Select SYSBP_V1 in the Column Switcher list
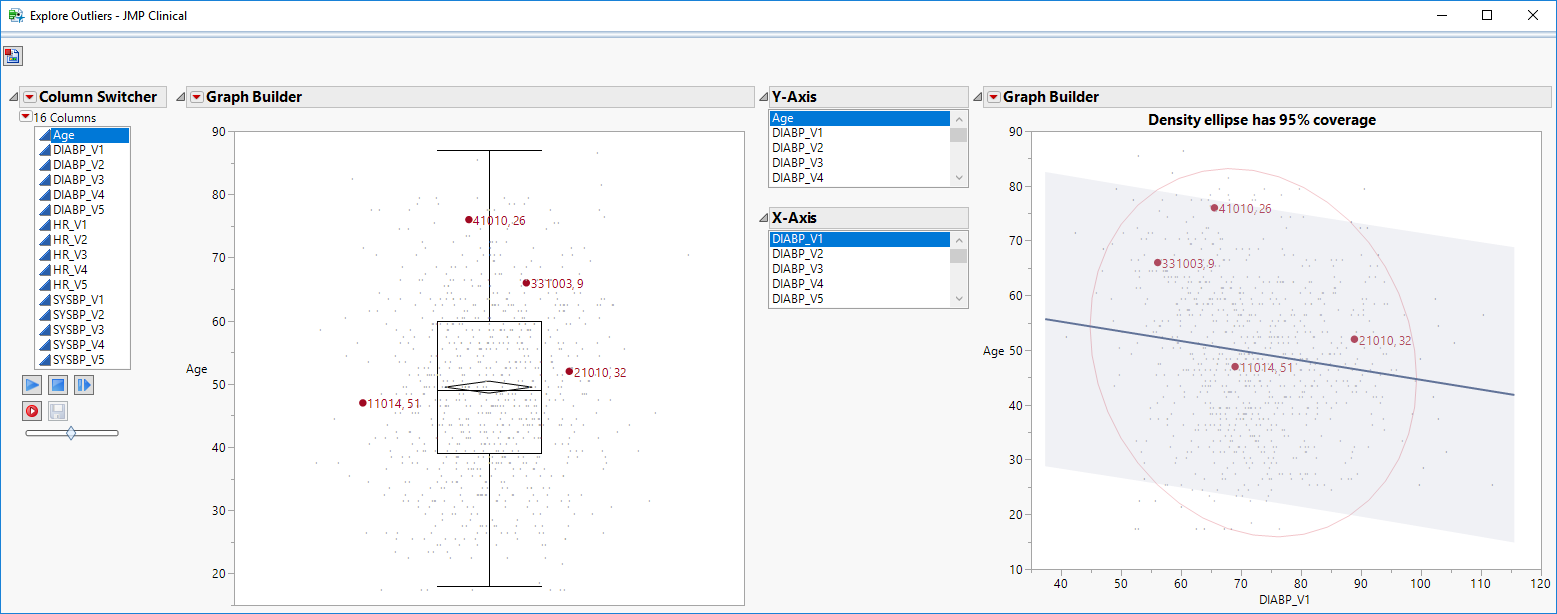1557x614 pixels. point(78,300)
